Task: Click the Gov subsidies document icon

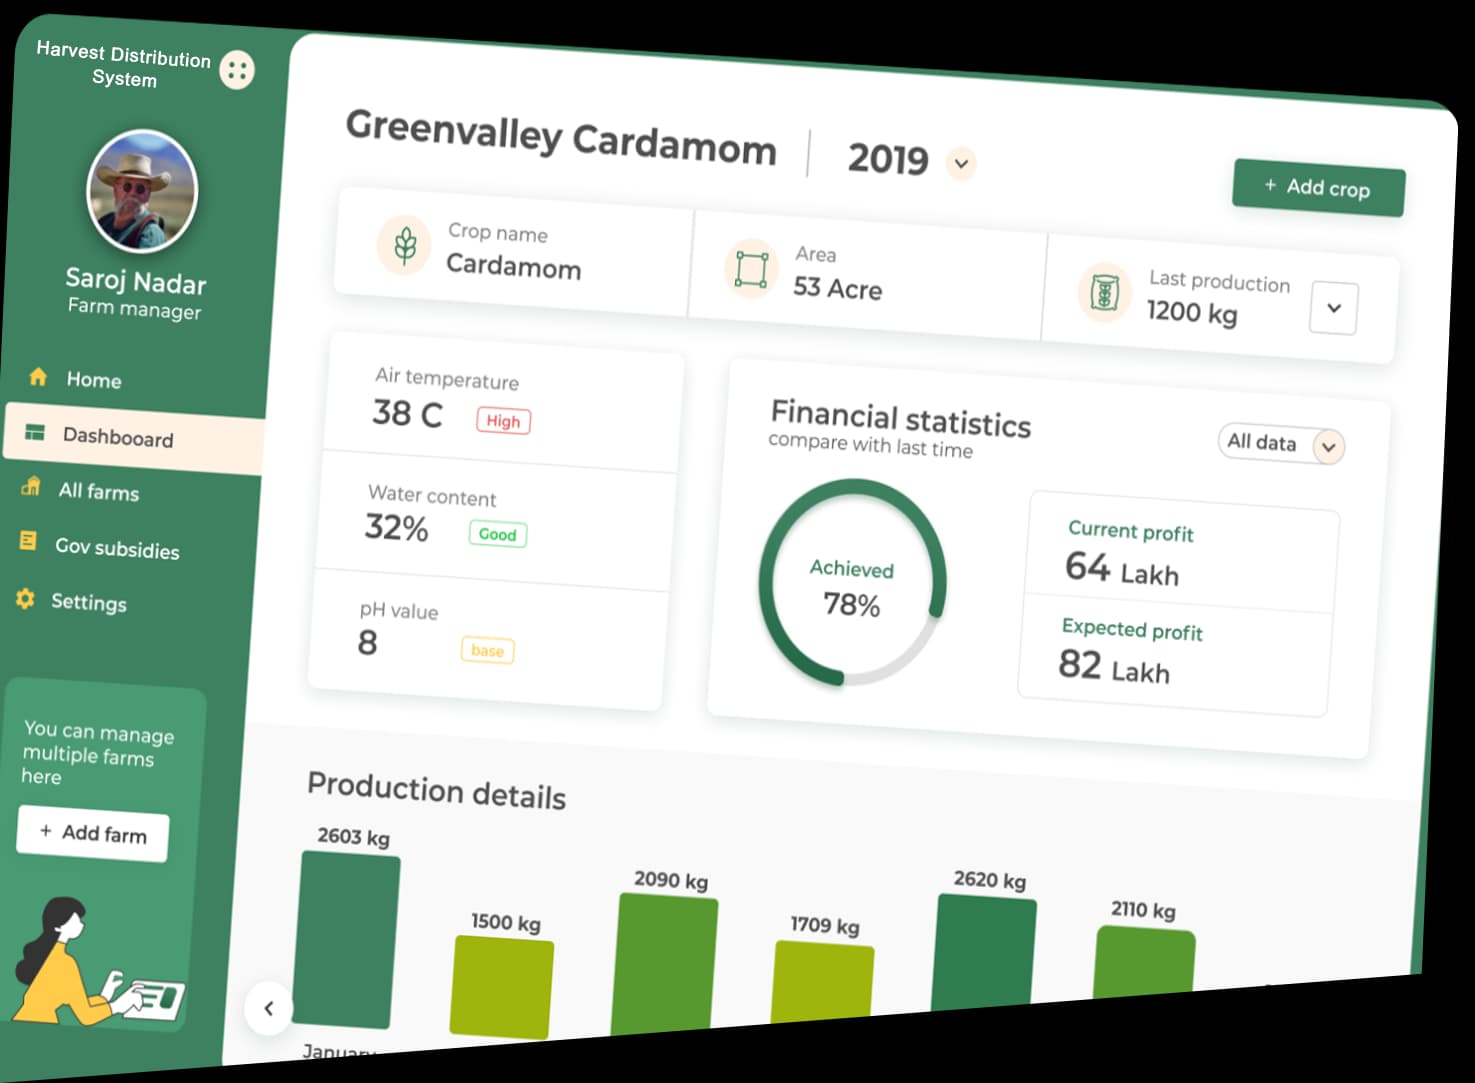Action: [x=28, y=541]
